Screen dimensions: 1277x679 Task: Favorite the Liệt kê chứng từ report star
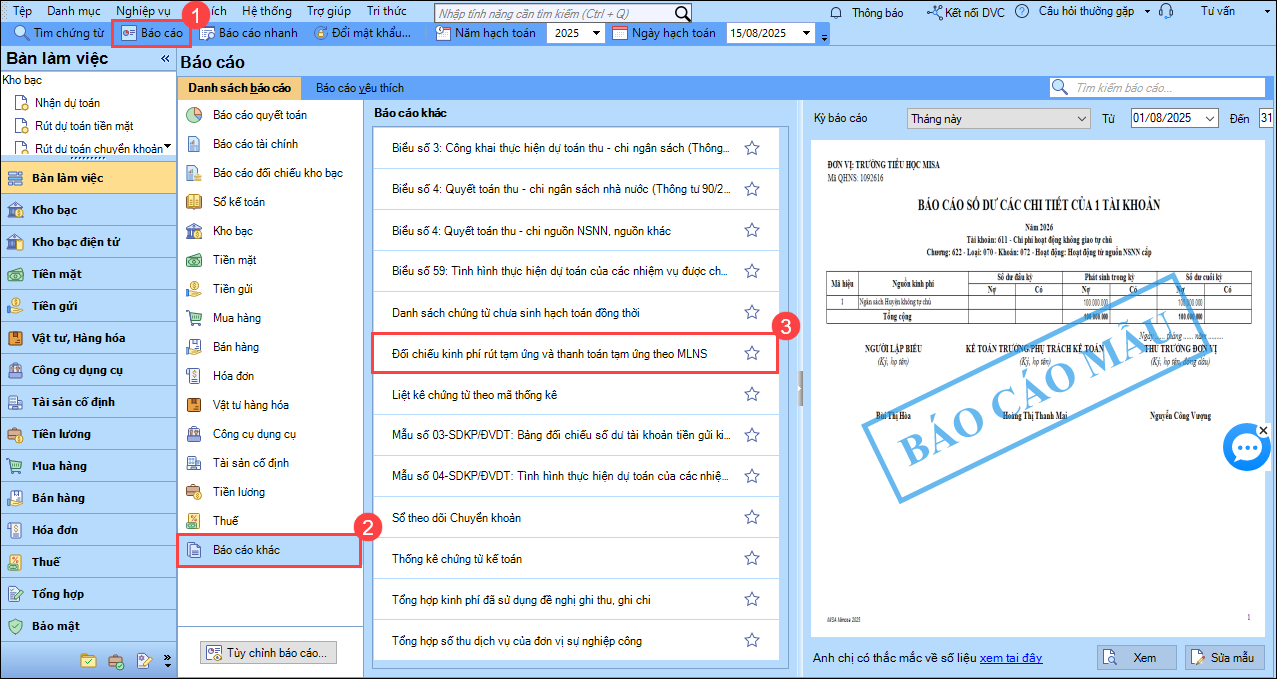[x=752, y=394]
